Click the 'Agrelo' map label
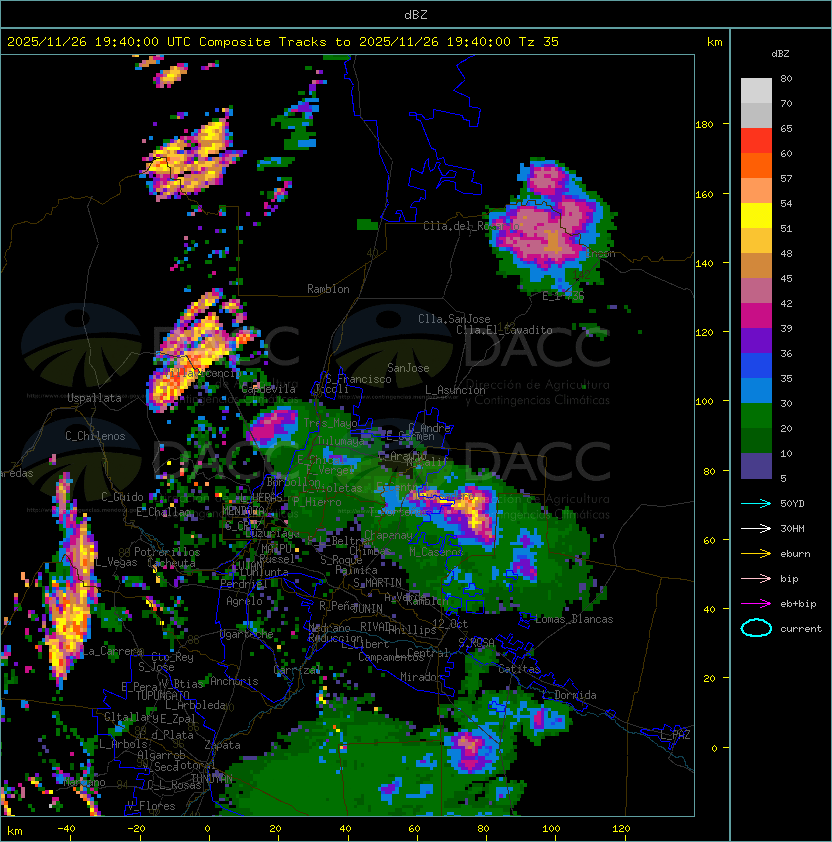The height and width of the screenshot is (842, 832). (244, 601)
